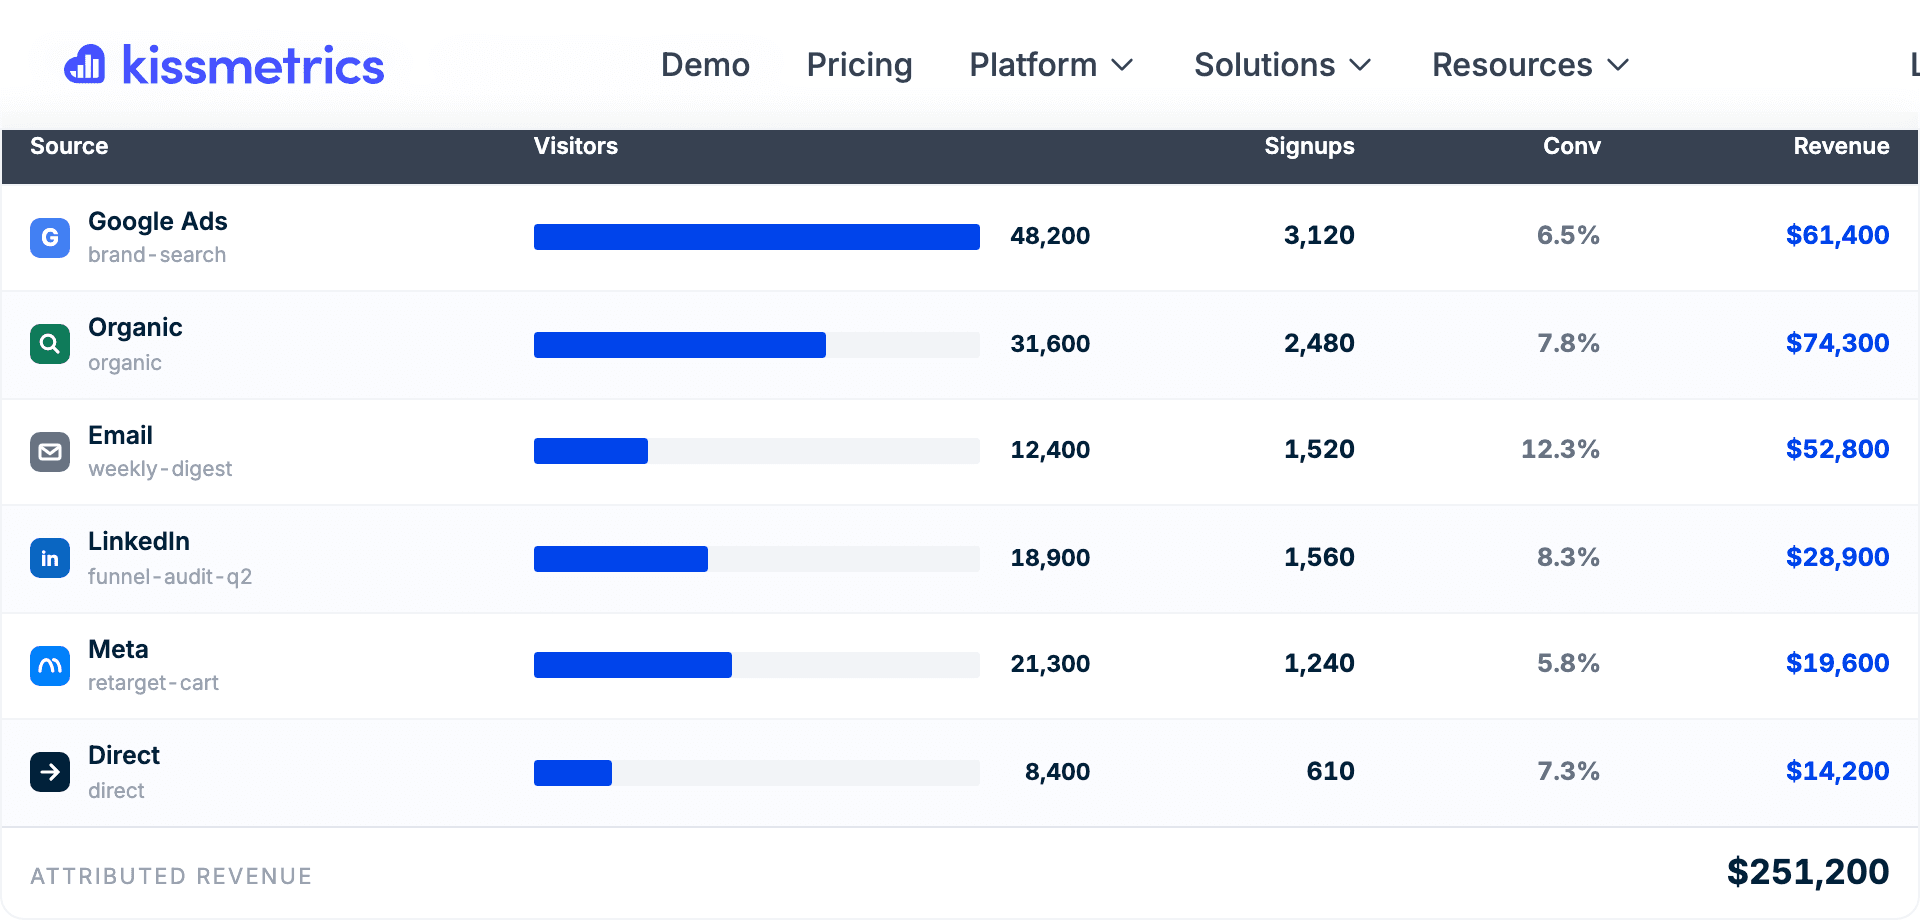This screenshot has height=920, width=1920.
Task: Open the $28,900 revenue figure
Action: (x=1837, y=558)
